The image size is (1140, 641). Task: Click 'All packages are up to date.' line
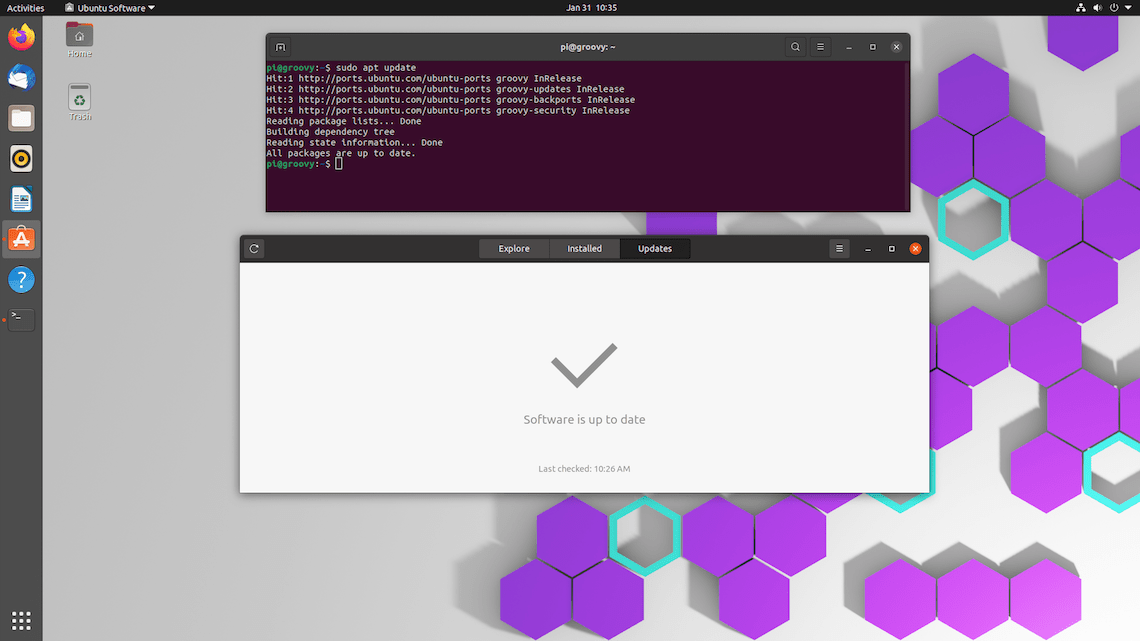341,153
